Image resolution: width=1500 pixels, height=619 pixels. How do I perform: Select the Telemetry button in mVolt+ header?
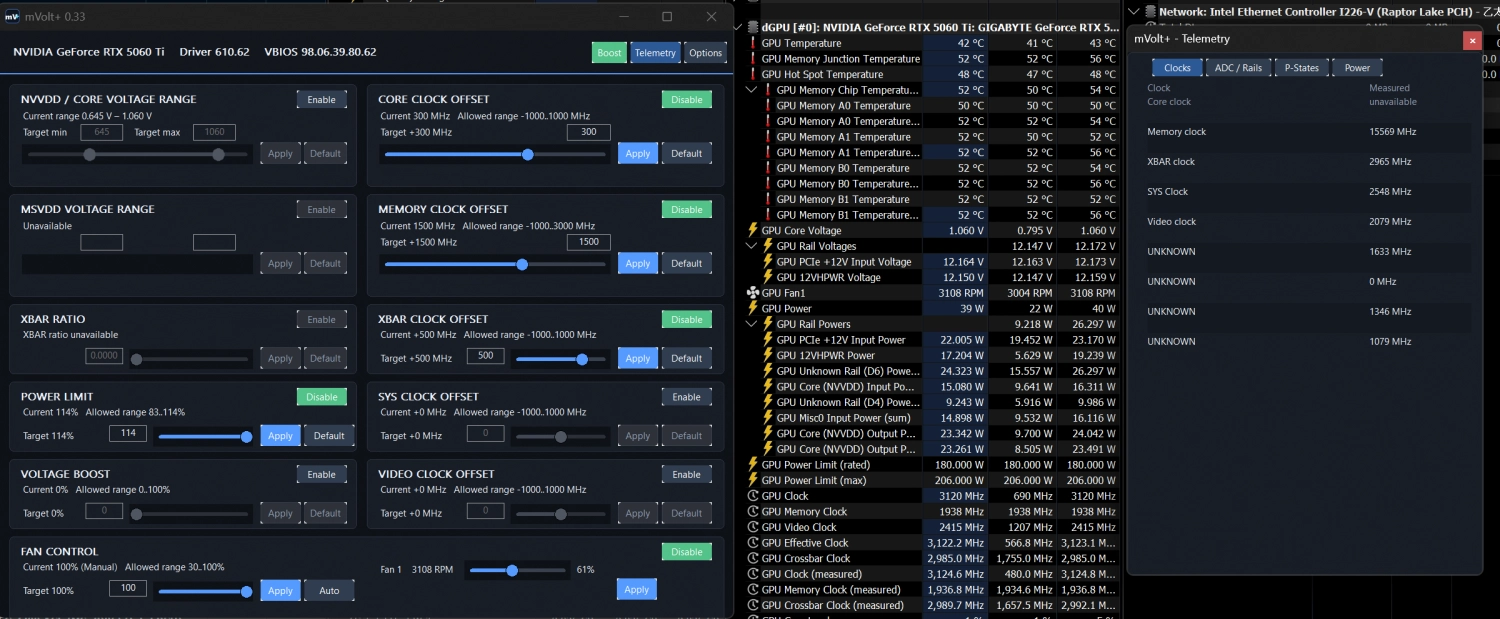click(x=655, y=53)
